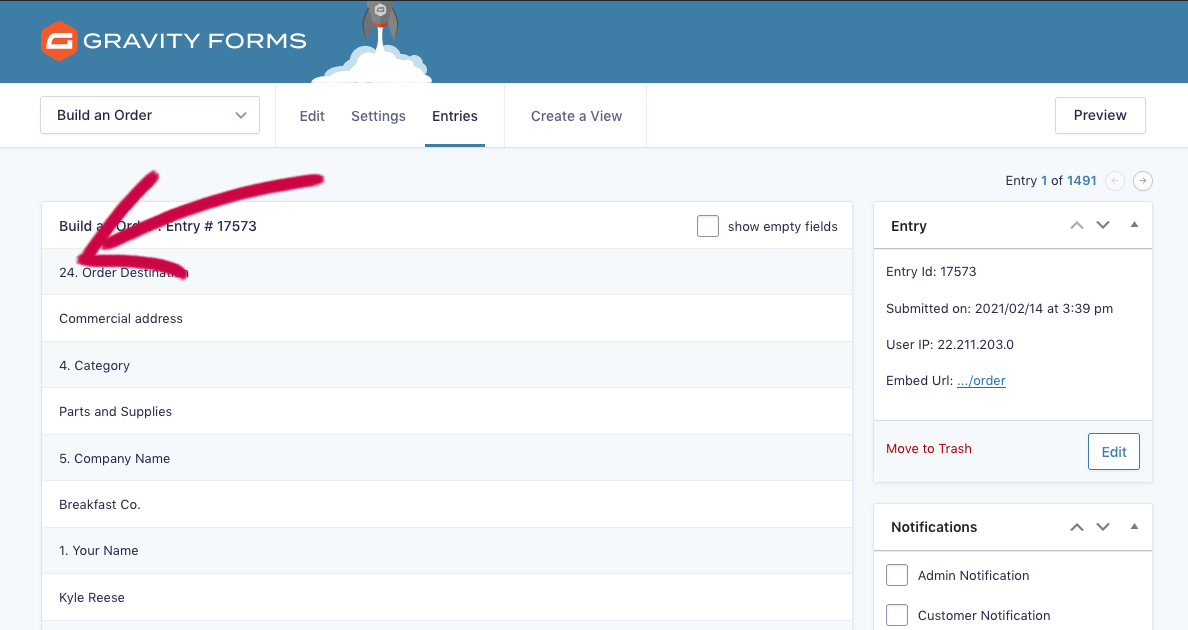The width and height of the screenshot is (1188, 630).
Task: Click the Commercial address value
Action: pos(121,319)
